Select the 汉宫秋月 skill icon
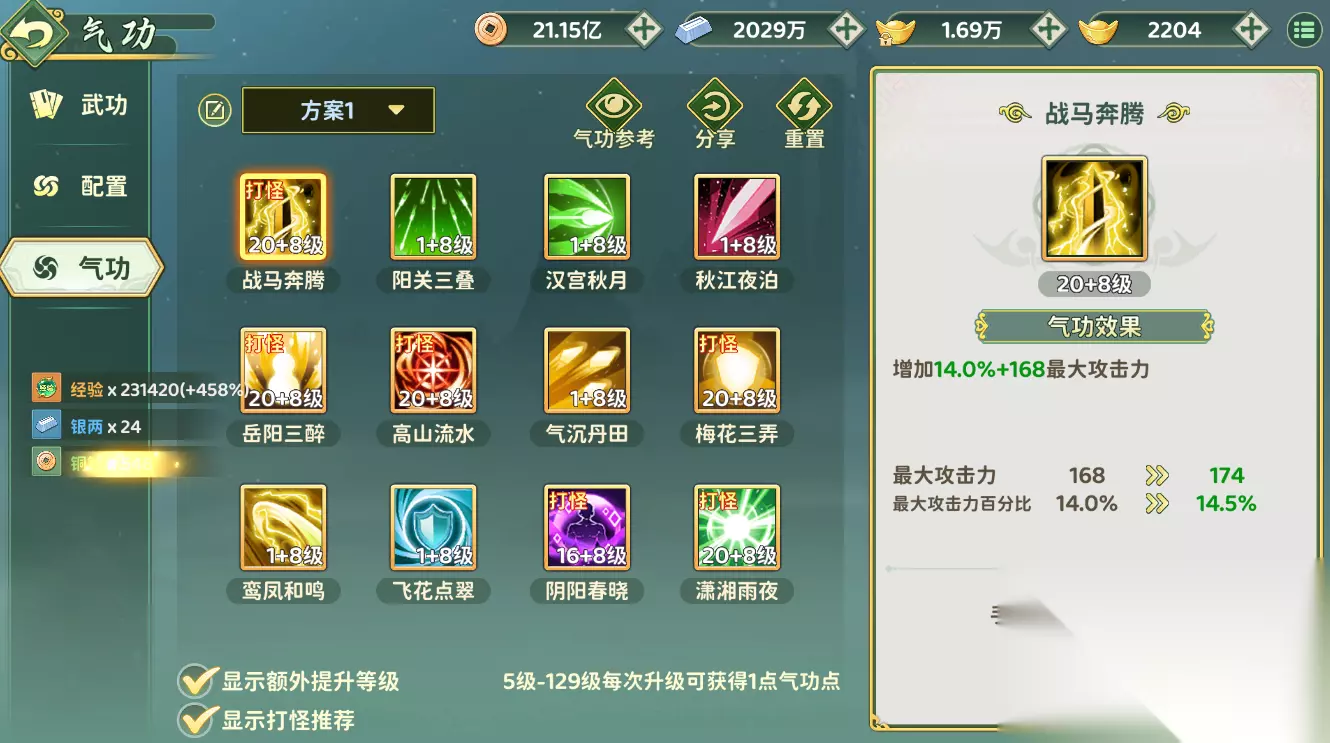 (587, 217)
